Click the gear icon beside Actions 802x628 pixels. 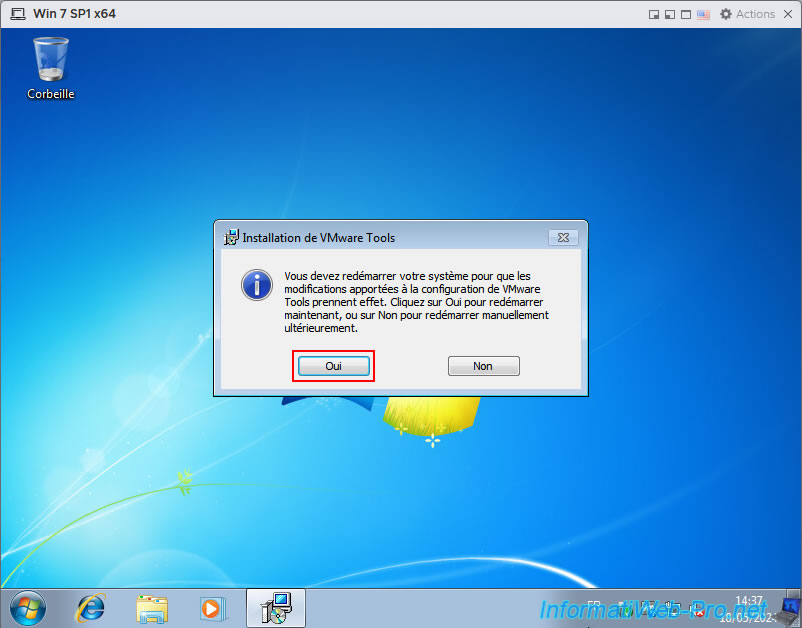point(726,14)
